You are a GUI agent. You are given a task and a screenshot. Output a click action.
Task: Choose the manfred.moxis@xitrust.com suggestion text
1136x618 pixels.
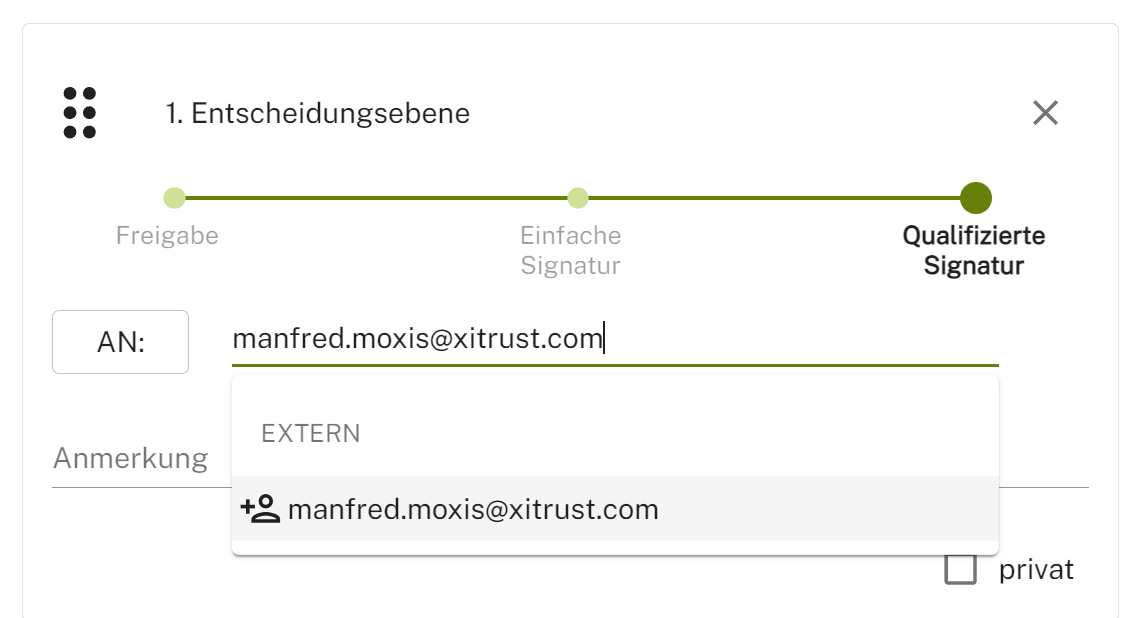(473, 510)
